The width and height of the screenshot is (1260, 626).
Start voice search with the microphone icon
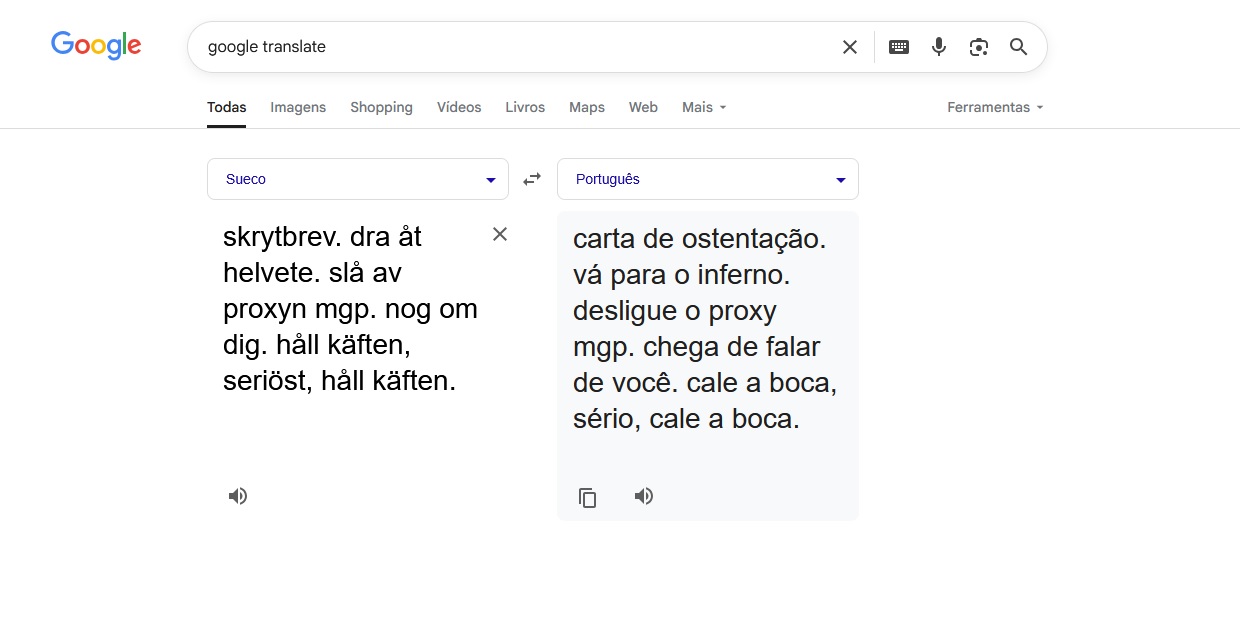point(939,47)
